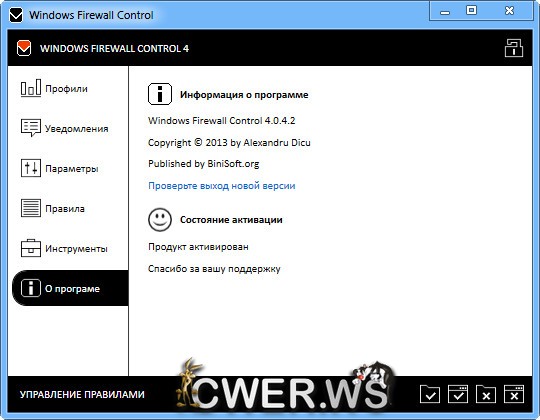
Task: Click the Инструменты briefcase icon
Action: click(31, 248)
